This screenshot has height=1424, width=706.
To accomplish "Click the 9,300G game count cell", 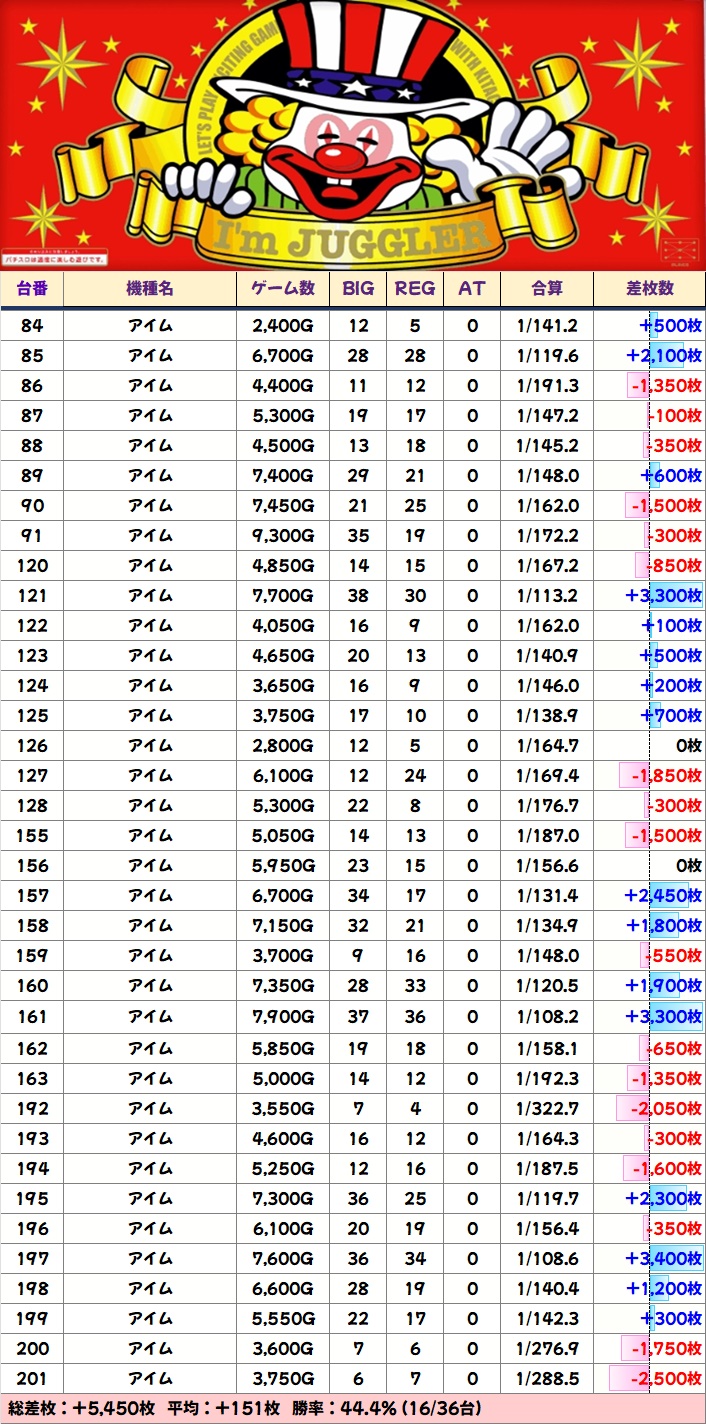I will tap(283, 536).
